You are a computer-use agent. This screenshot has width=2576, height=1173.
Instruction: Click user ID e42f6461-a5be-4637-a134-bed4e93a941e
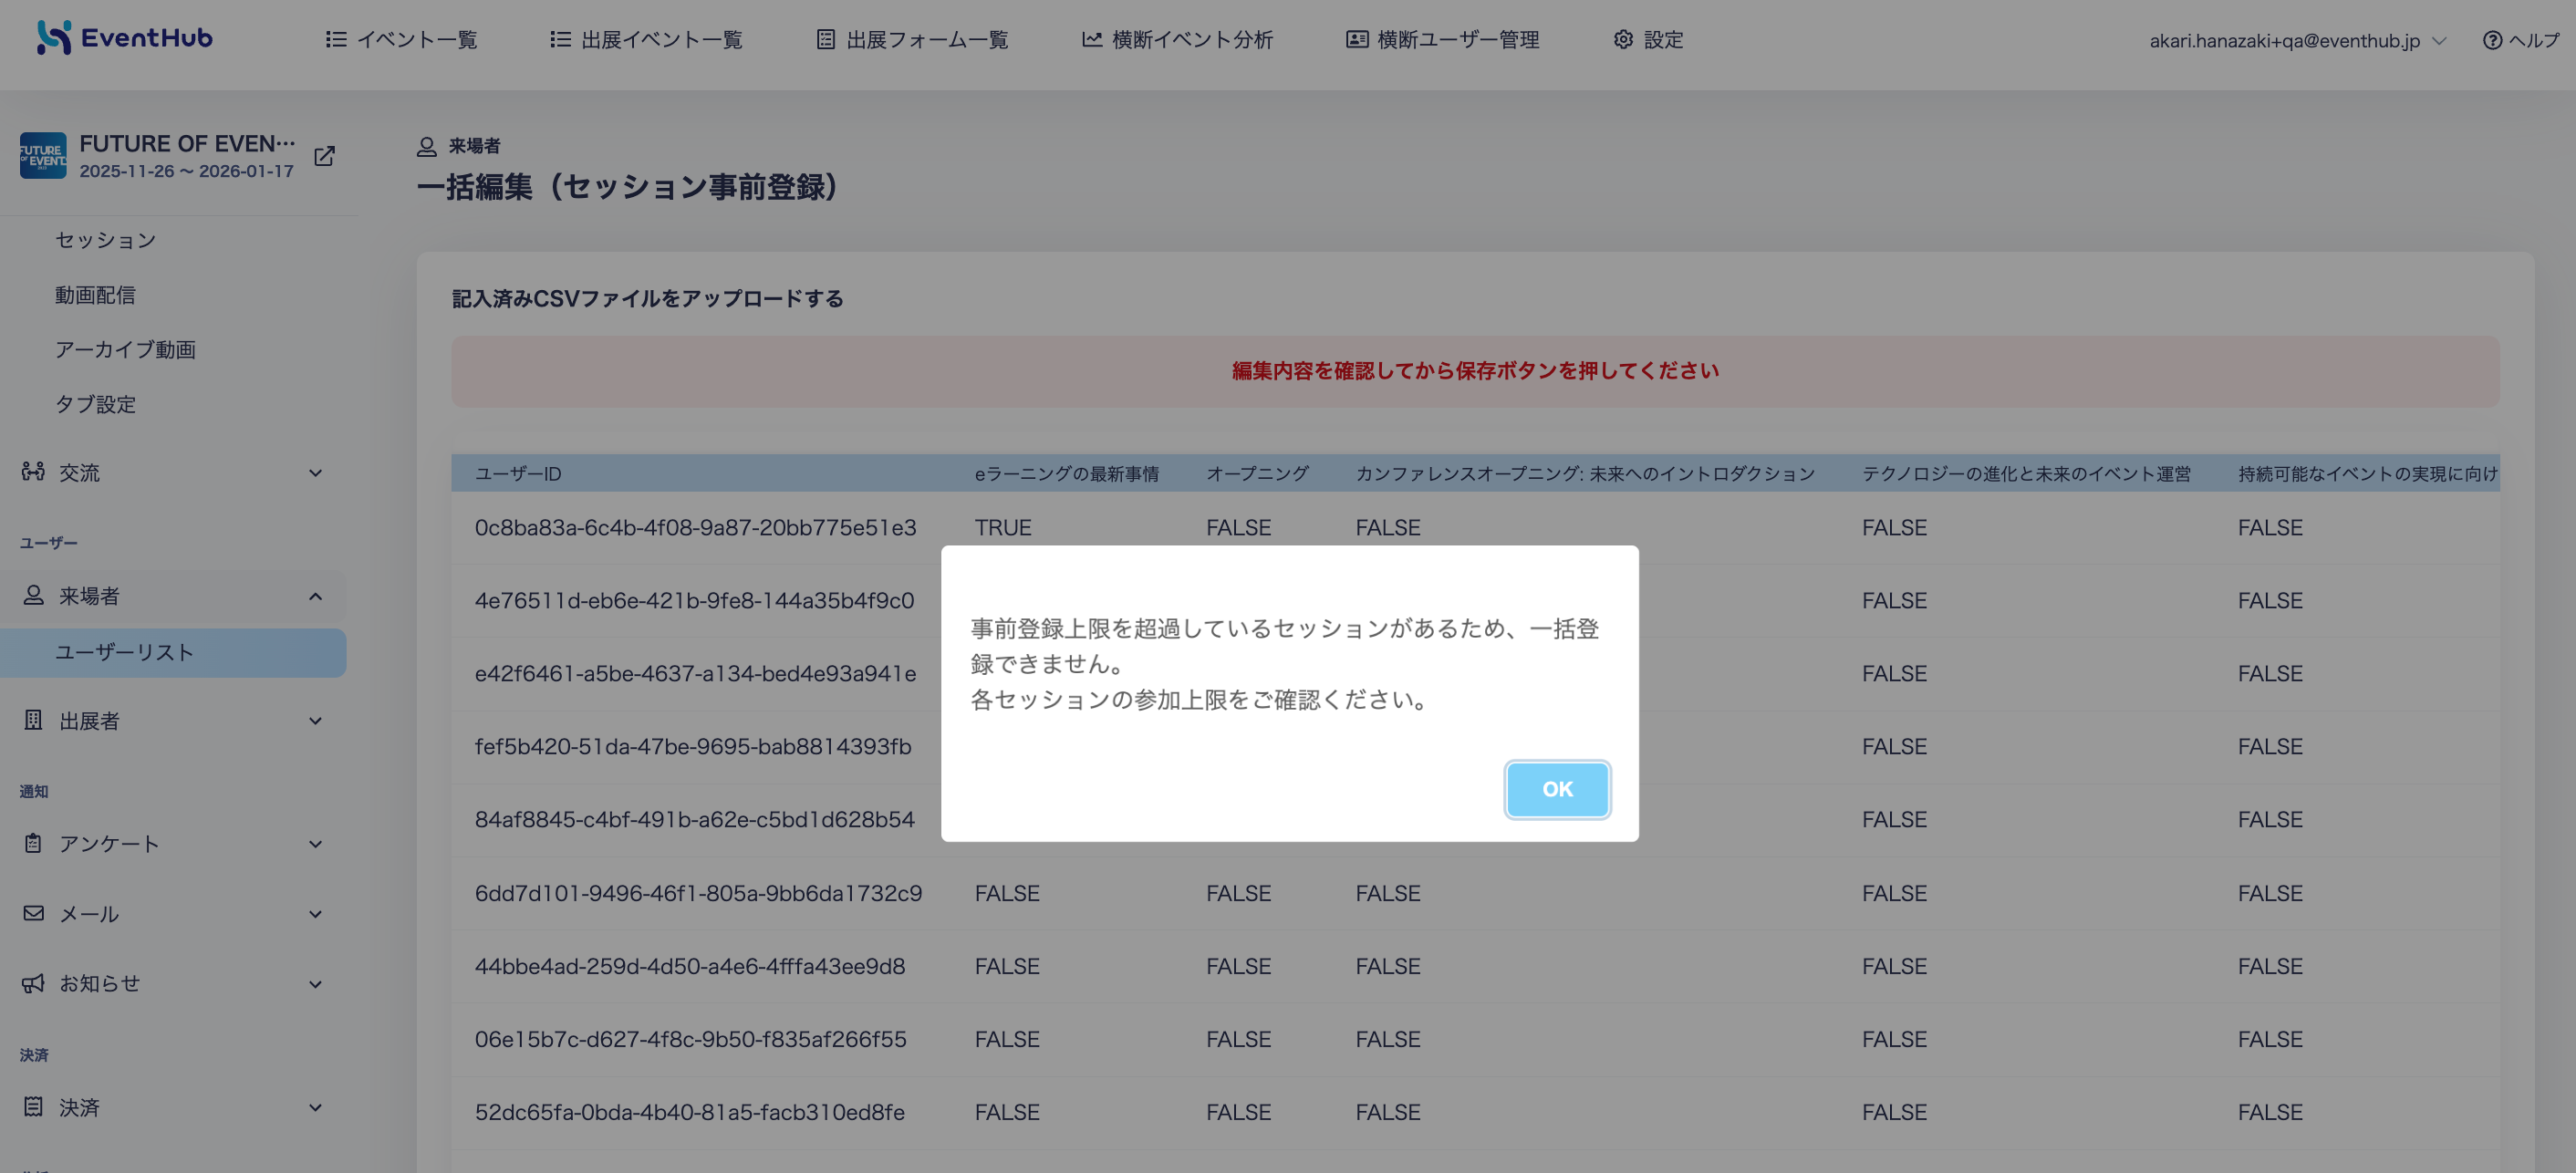(695, 673)
